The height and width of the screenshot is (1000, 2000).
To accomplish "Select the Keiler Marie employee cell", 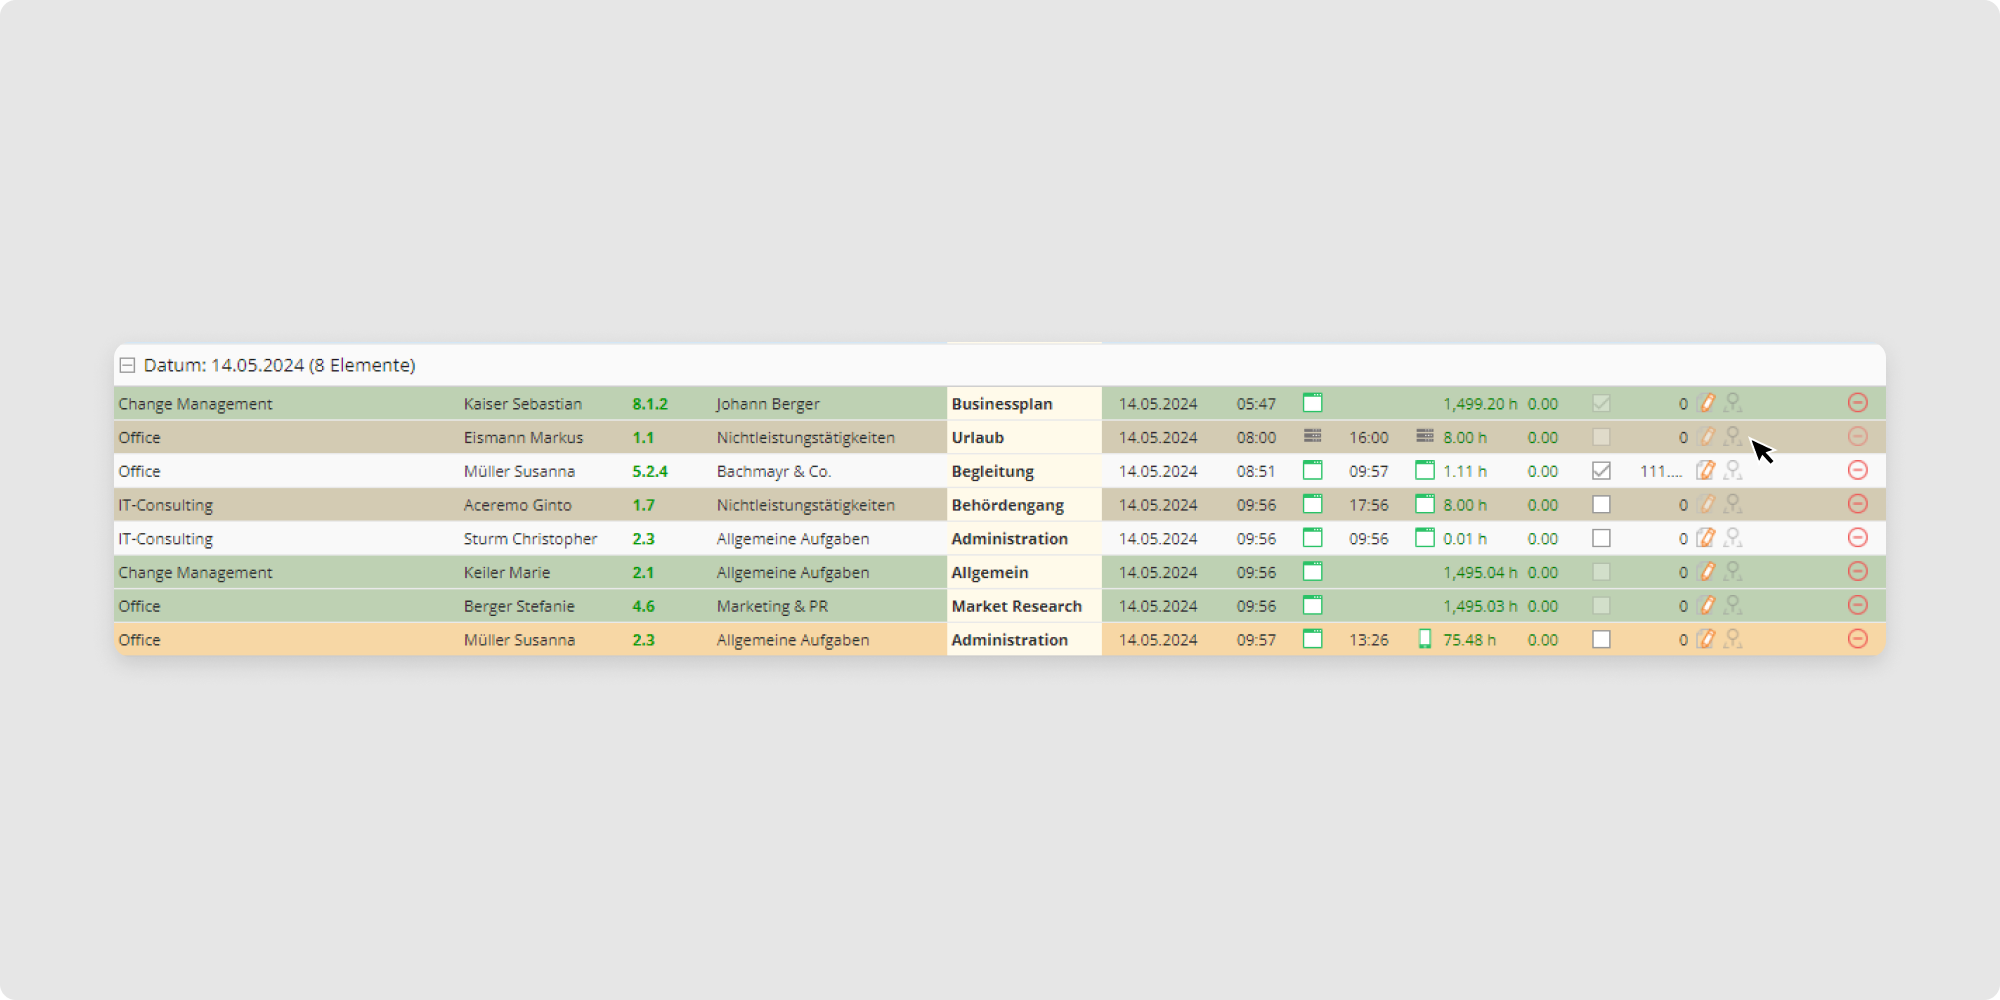I will point(507,573).
